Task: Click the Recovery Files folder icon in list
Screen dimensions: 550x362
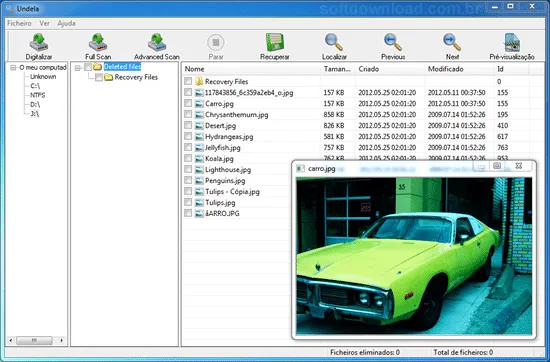Action: (199, 82)
